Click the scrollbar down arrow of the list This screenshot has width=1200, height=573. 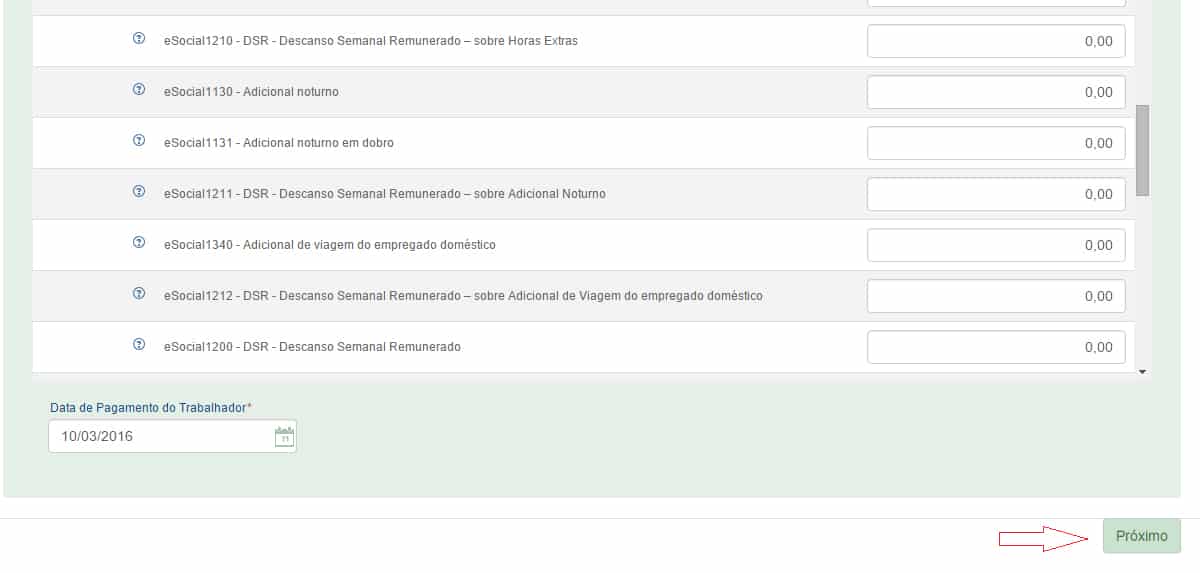tap(1142, 372)
